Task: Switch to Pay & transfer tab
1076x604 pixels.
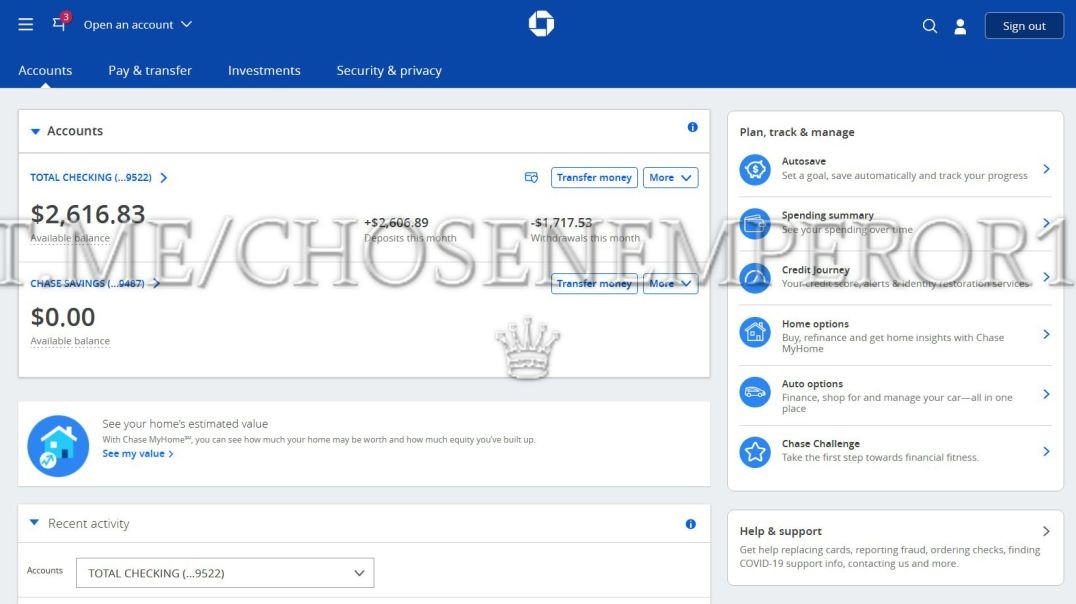Action: [x=150, y=71]
